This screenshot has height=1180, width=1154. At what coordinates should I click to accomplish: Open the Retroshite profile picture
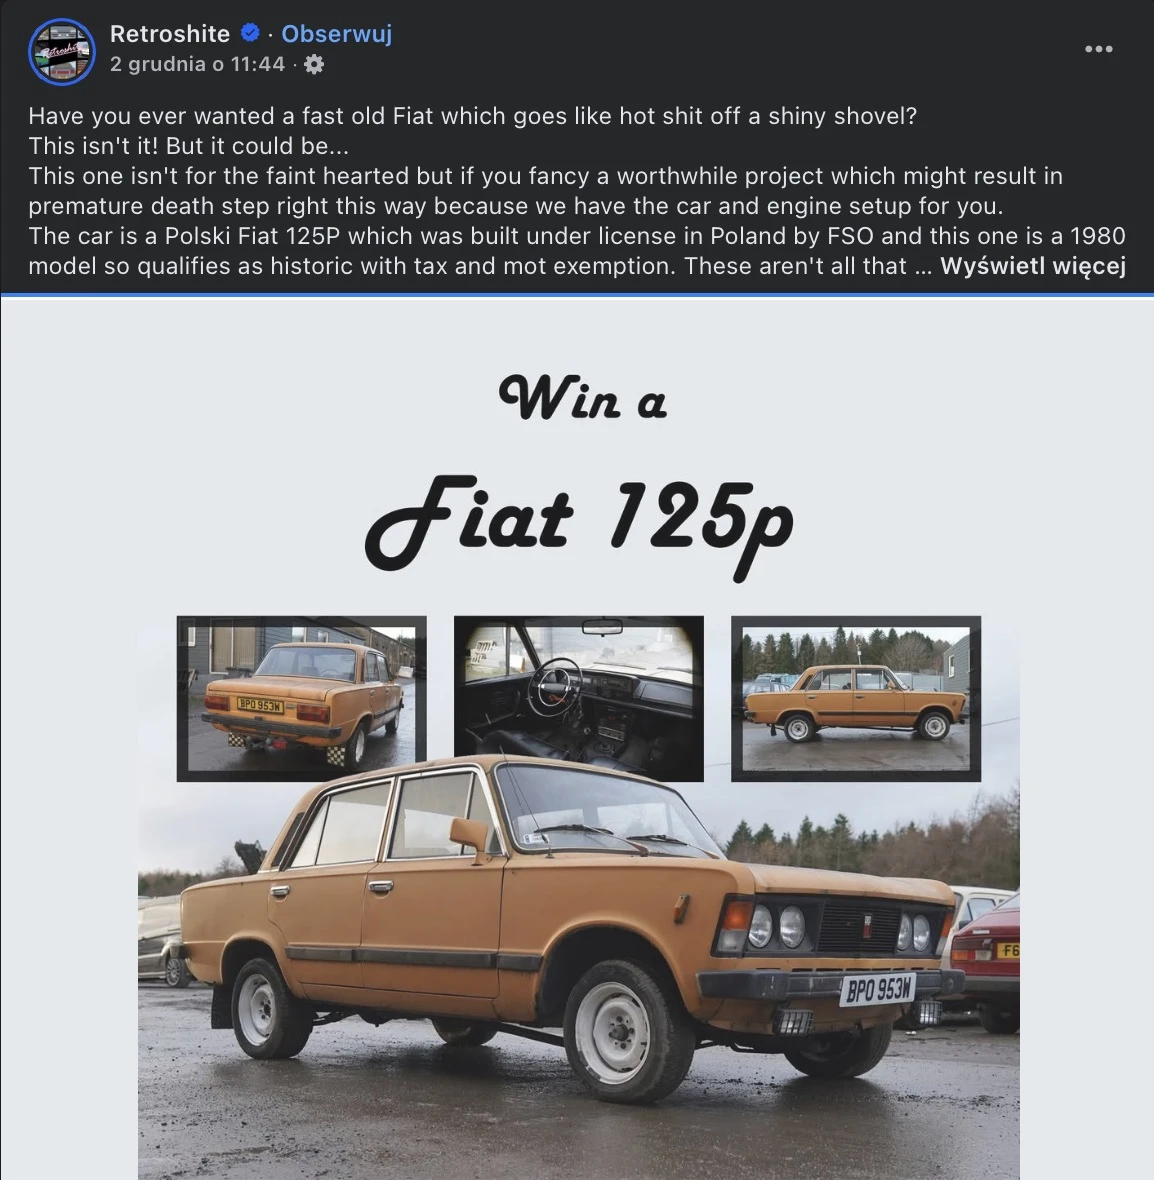coord(62,51)
